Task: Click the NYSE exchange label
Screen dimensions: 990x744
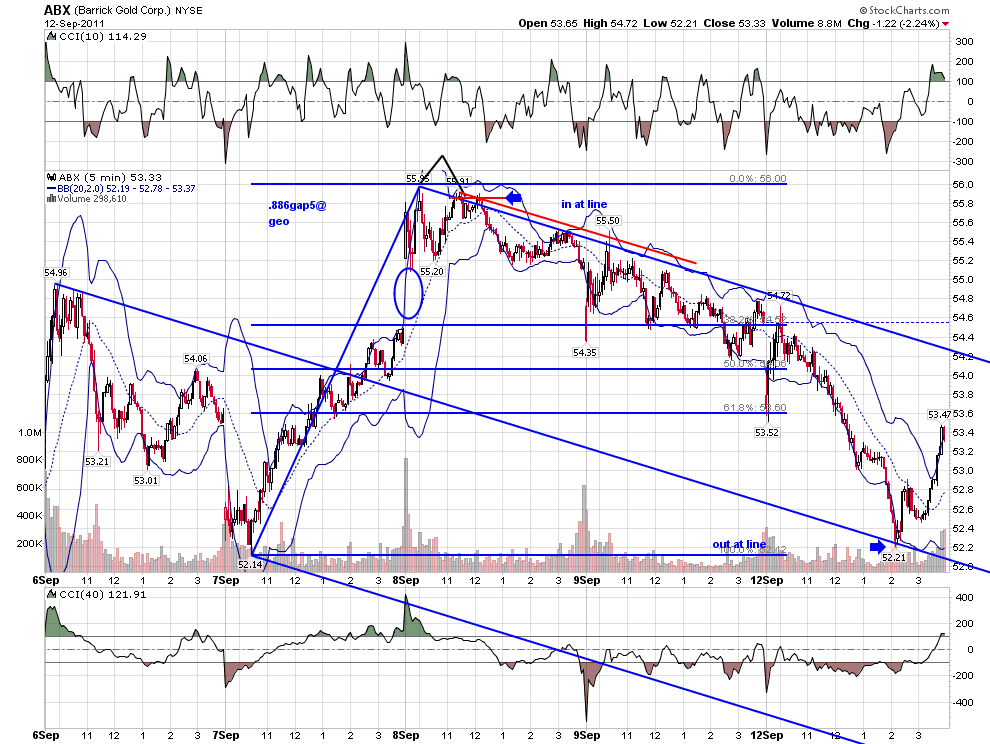Action: (x=189, y=11)
